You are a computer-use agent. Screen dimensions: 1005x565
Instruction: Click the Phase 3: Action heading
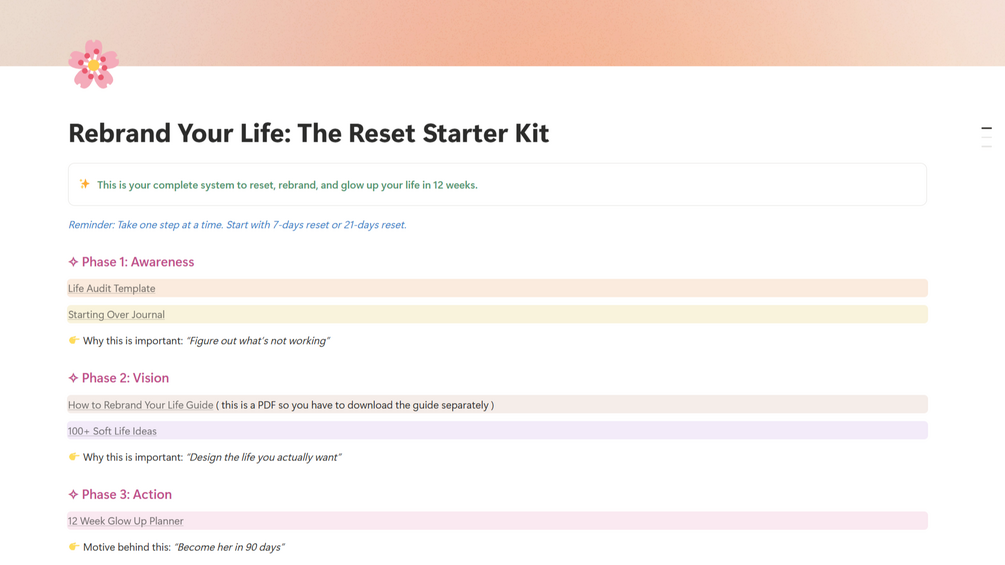pyautogui.click(x=120, y=495)
